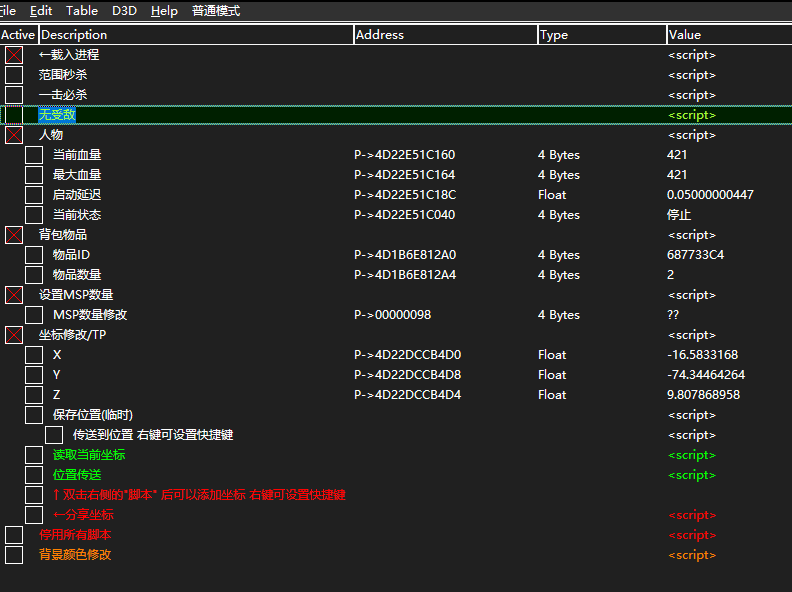Collapse the 人物 group via its checked box
The image size is (792, 592).
14,135
